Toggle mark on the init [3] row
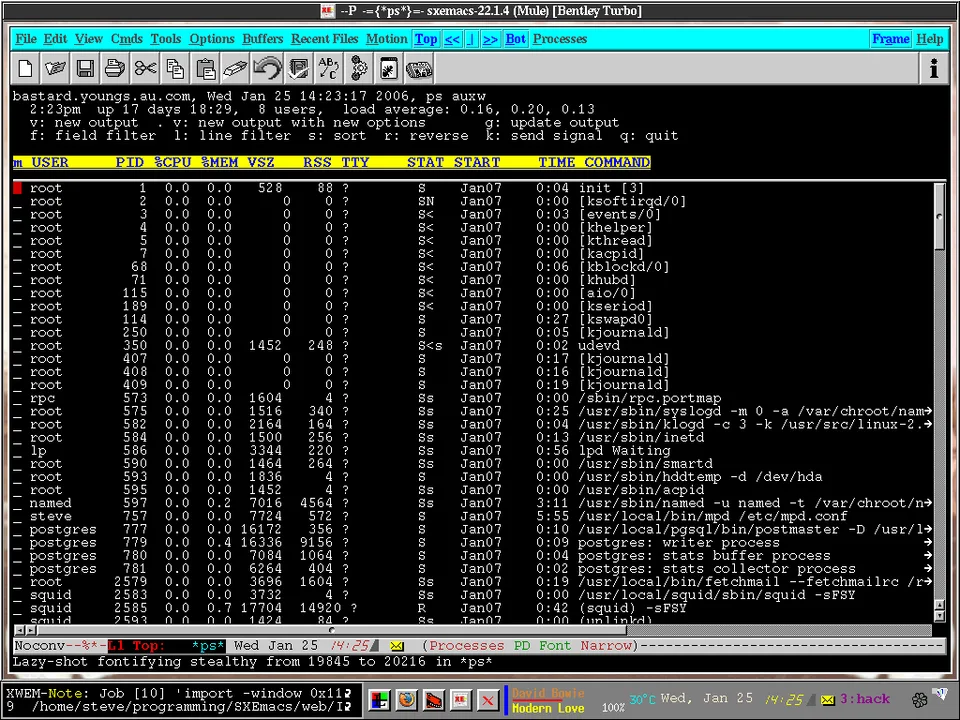The image size is (960, 720). pos(17,188)
